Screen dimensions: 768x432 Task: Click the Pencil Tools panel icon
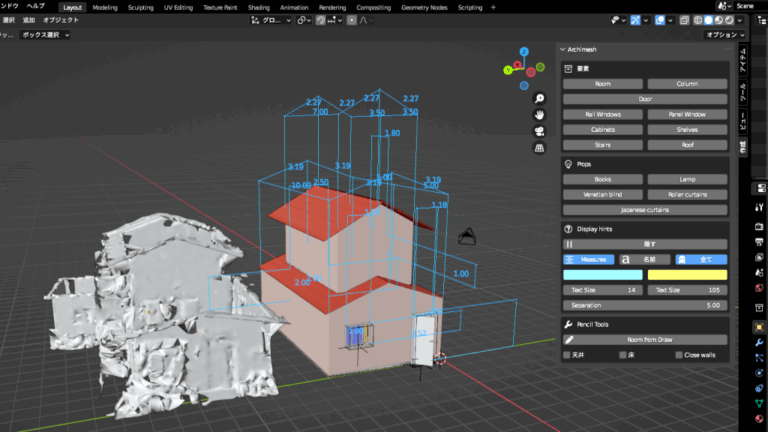coord(568,325)
